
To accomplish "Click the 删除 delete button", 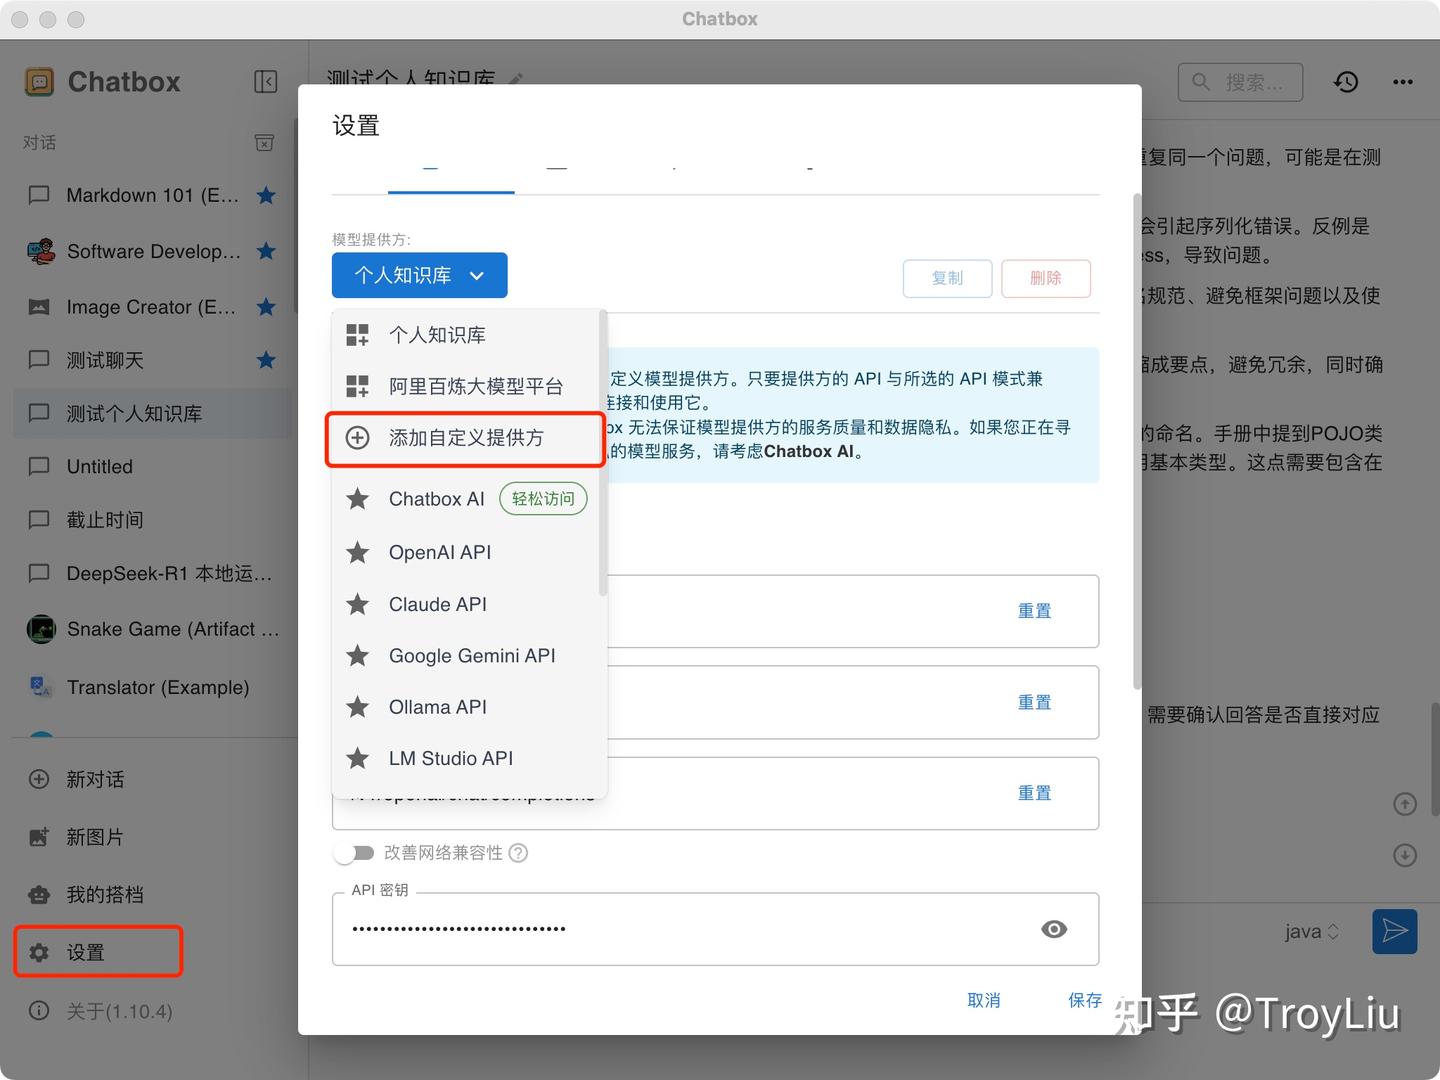I will click(x=1046, y=278).
